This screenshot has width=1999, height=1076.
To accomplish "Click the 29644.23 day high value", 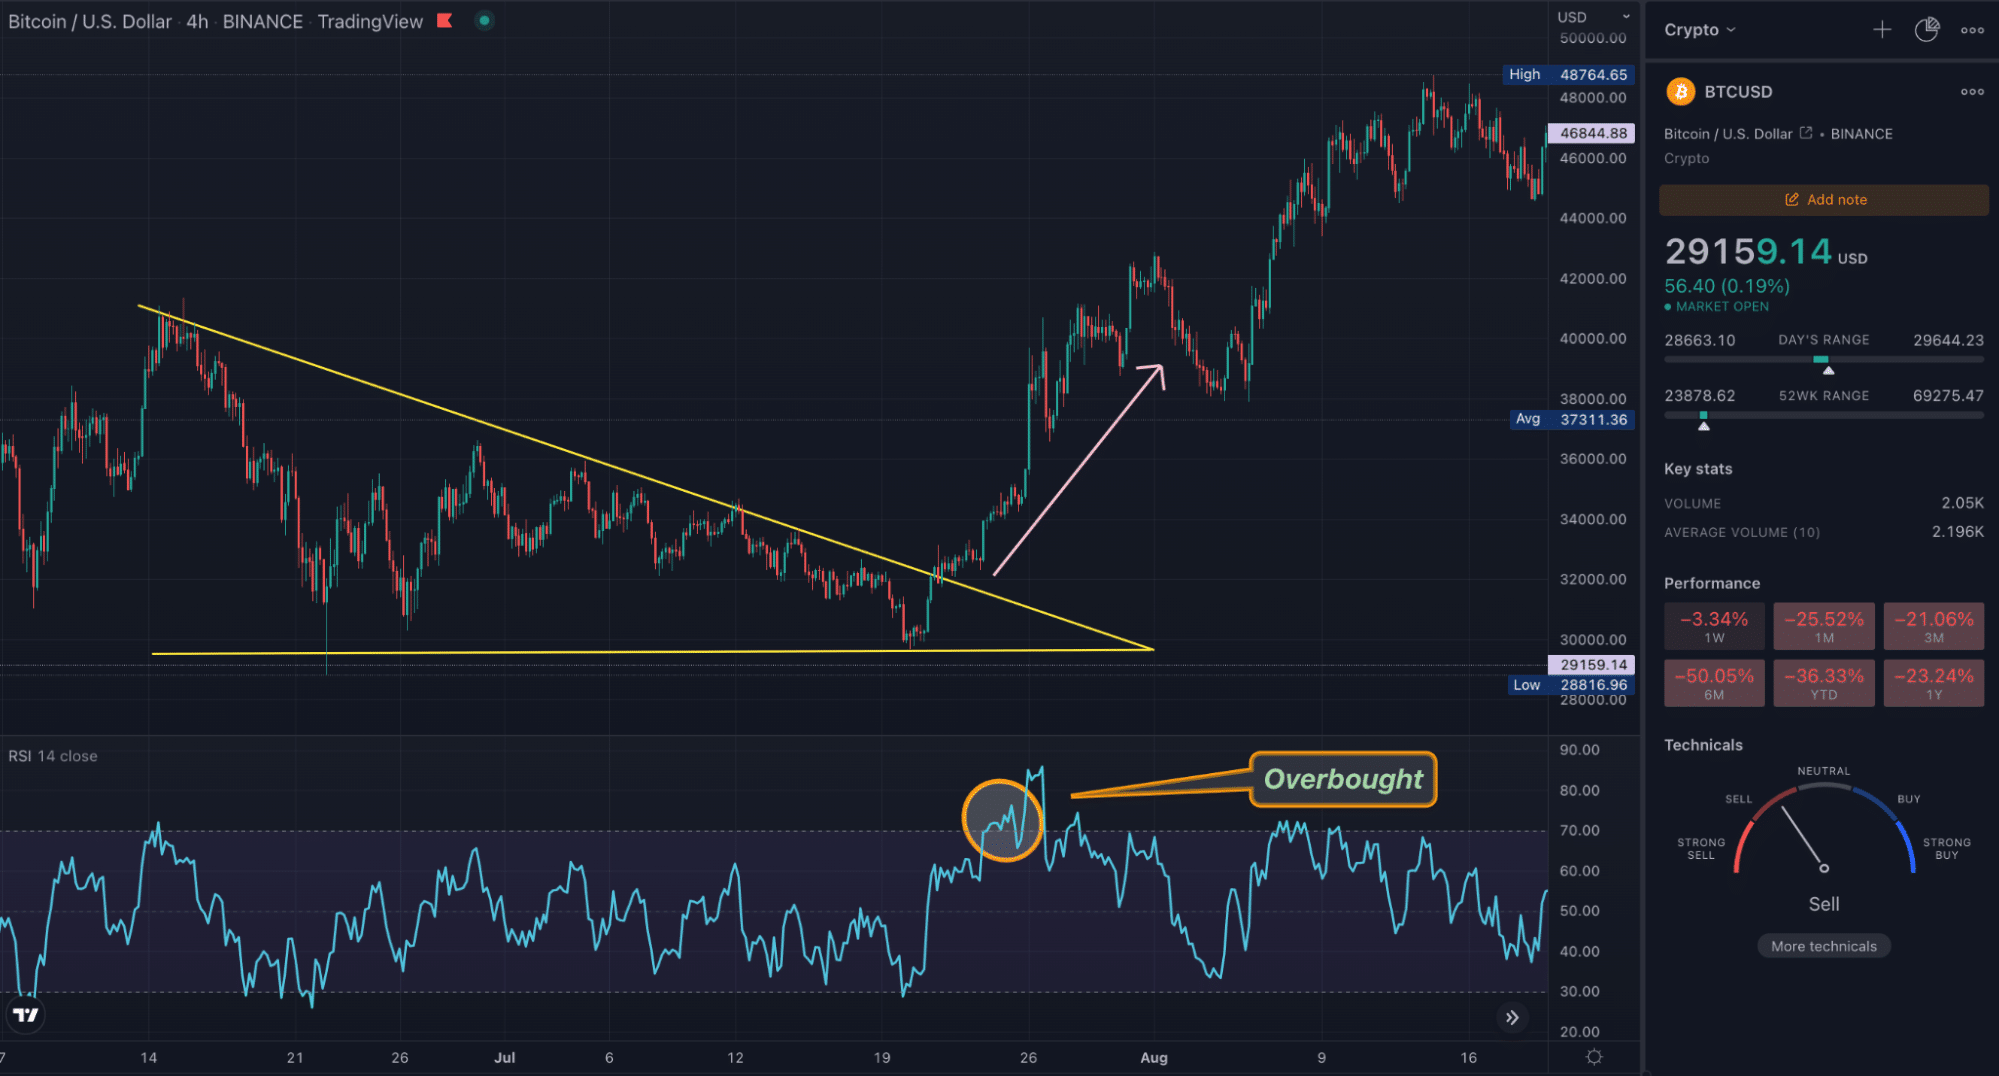I will [x=1948, y=340].
